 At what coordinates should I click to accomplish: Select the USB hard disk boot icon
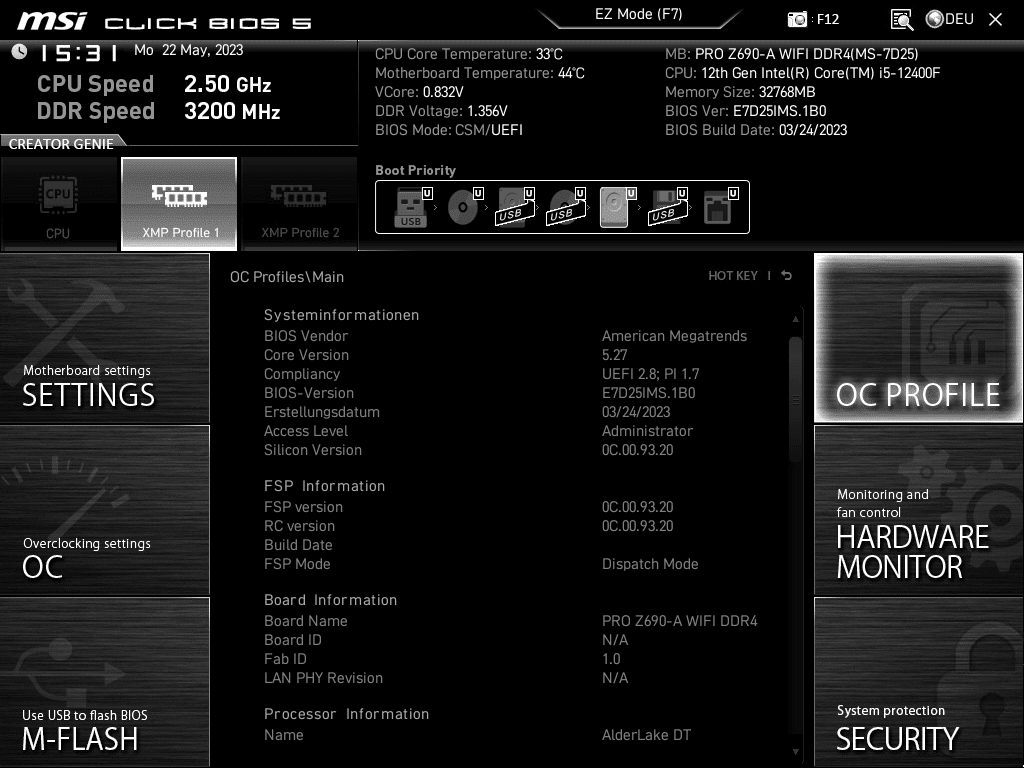pos(515,207)
